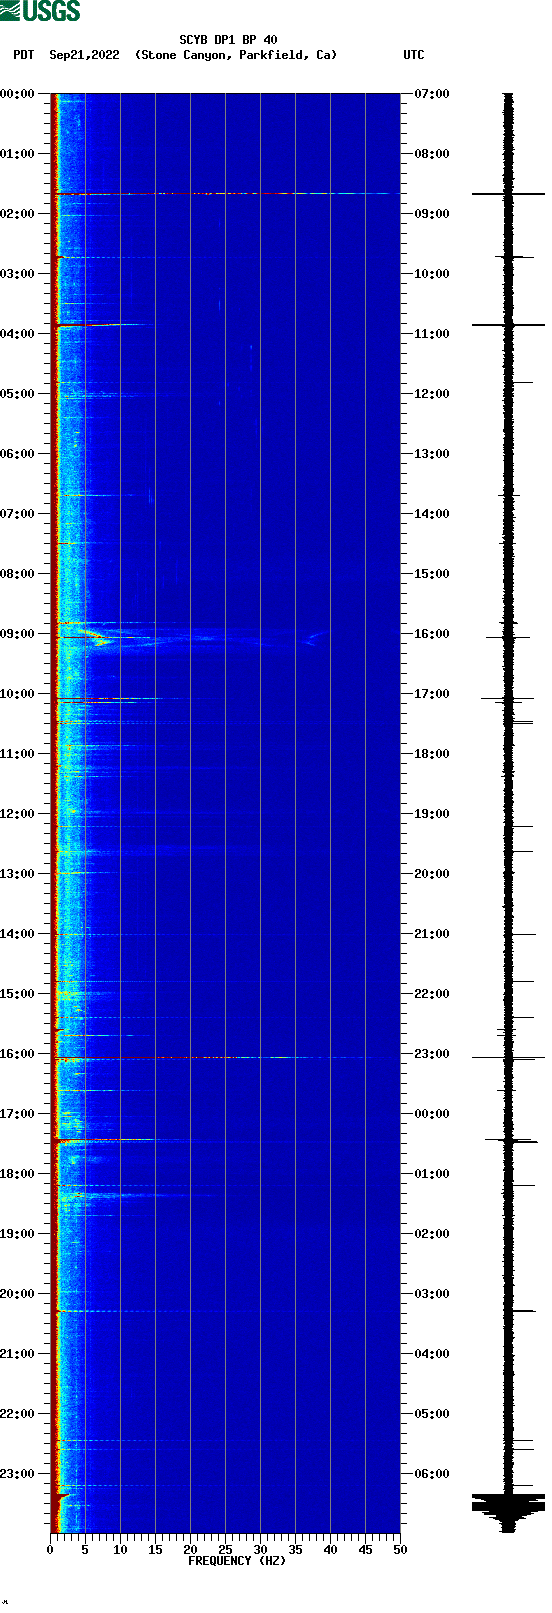Screen dimensions: 552x1613
Task: Click the frequency tick label '40'
Action: [330, 1550]
